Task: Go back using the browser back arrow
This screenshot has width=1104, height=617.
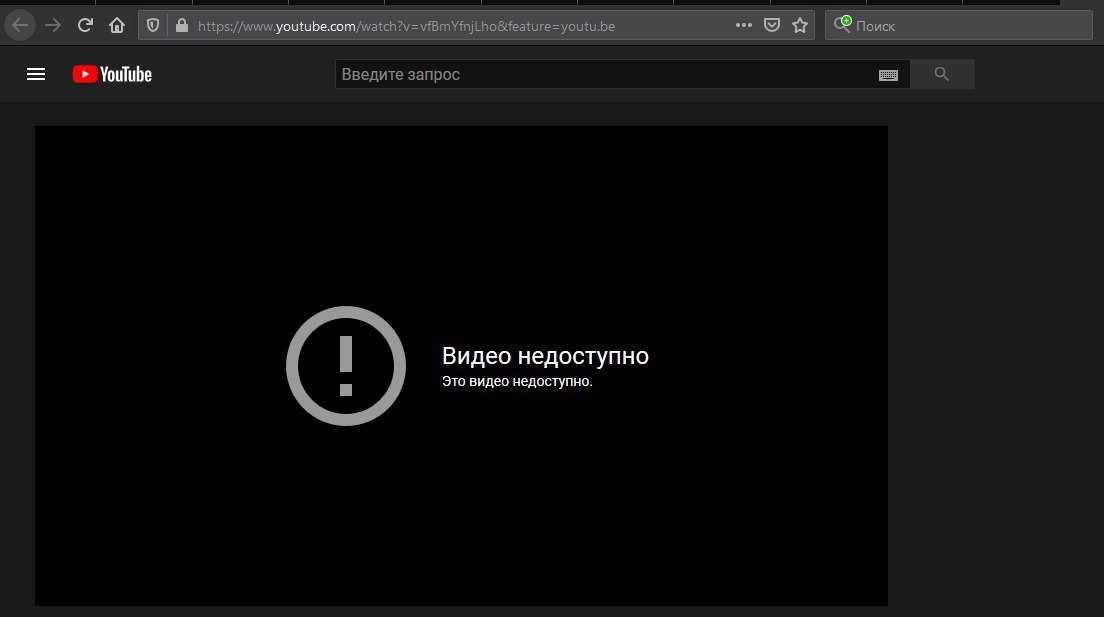Action: click(20, 26)
